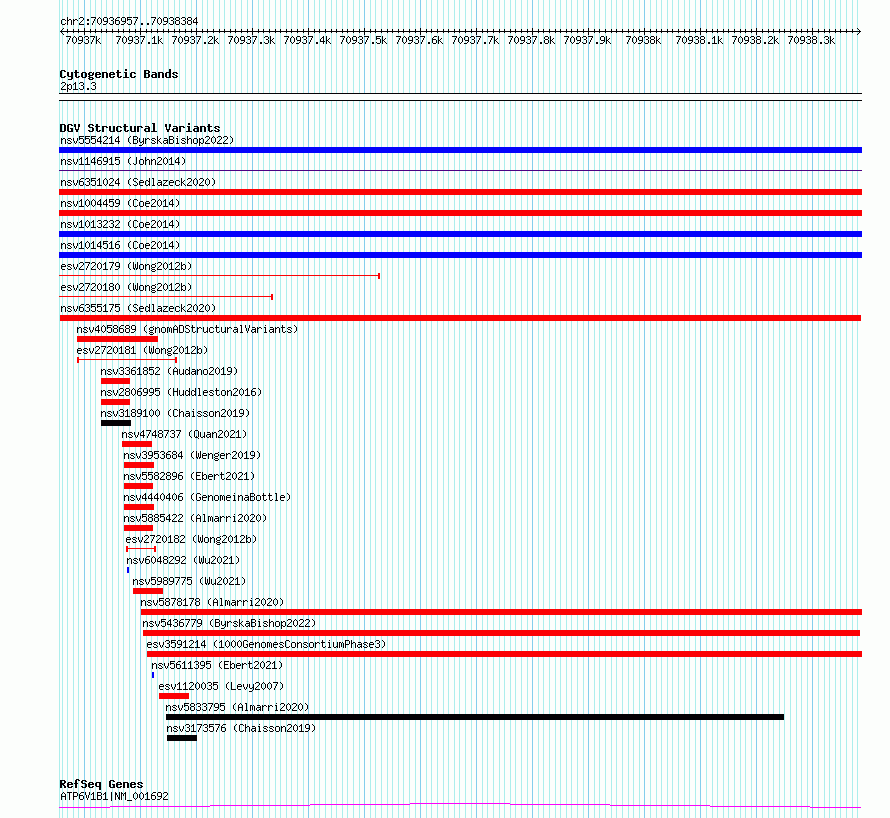The height and width of the screenshot is (818, 890).
Task: Open the nsv1014516 (Coe2014) variant
Action: [x=120, y=245]
